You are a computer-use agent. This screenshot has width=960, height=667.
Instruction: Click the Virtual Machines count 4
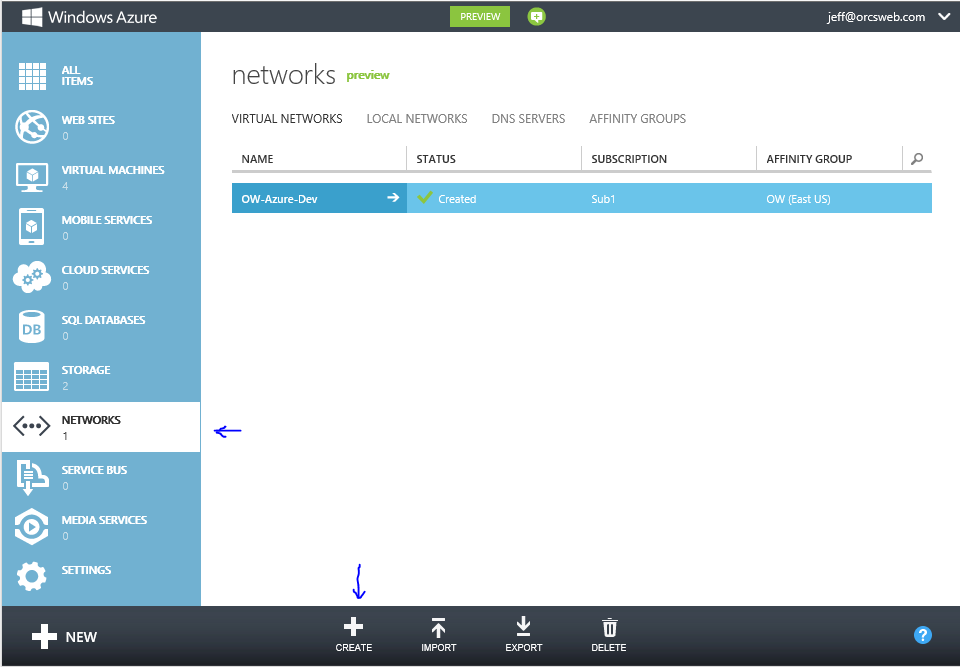66,186
